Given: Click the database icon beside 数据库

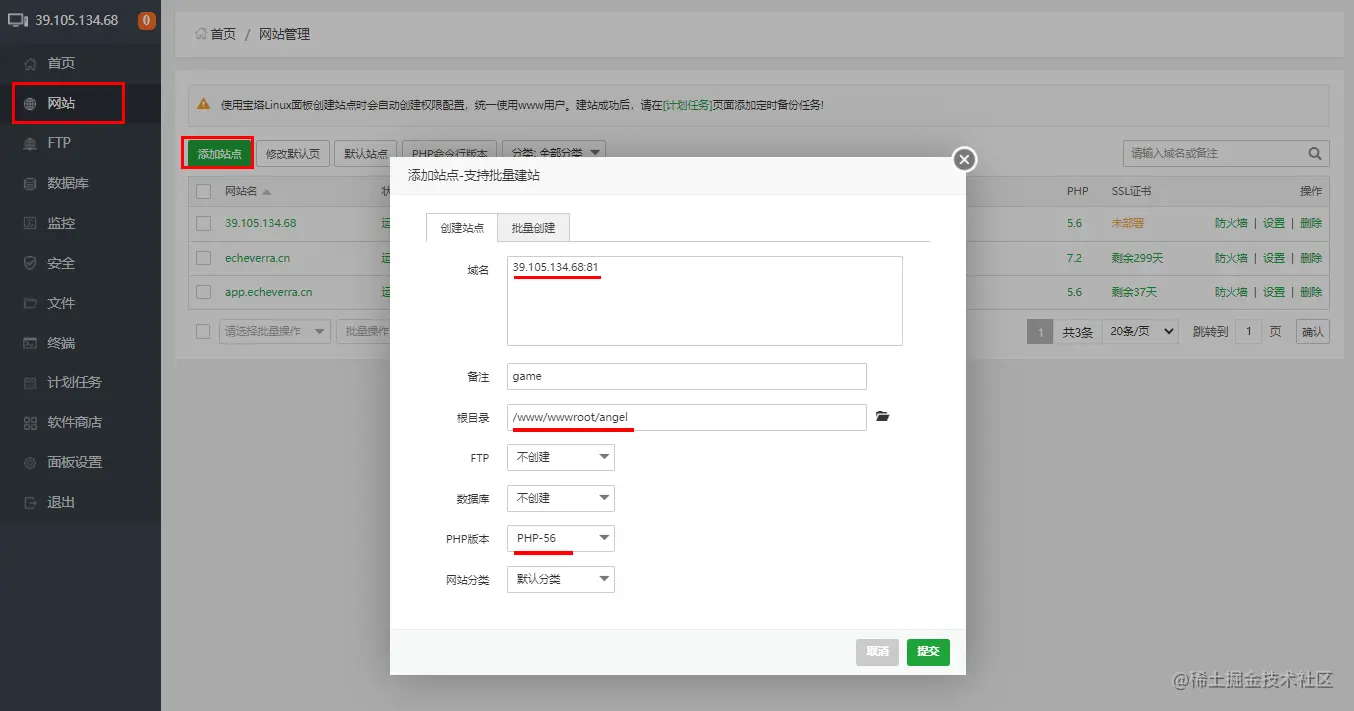Looking at the screenshot, I should pos(30,183).
